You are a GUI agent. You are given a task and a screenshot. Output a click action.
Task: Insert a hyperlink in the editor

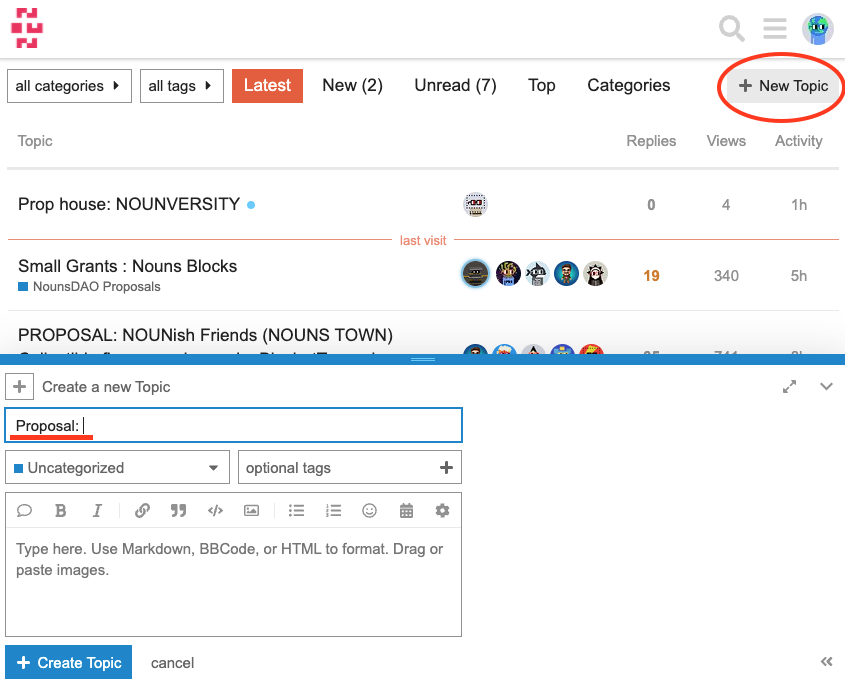(142, 510)
